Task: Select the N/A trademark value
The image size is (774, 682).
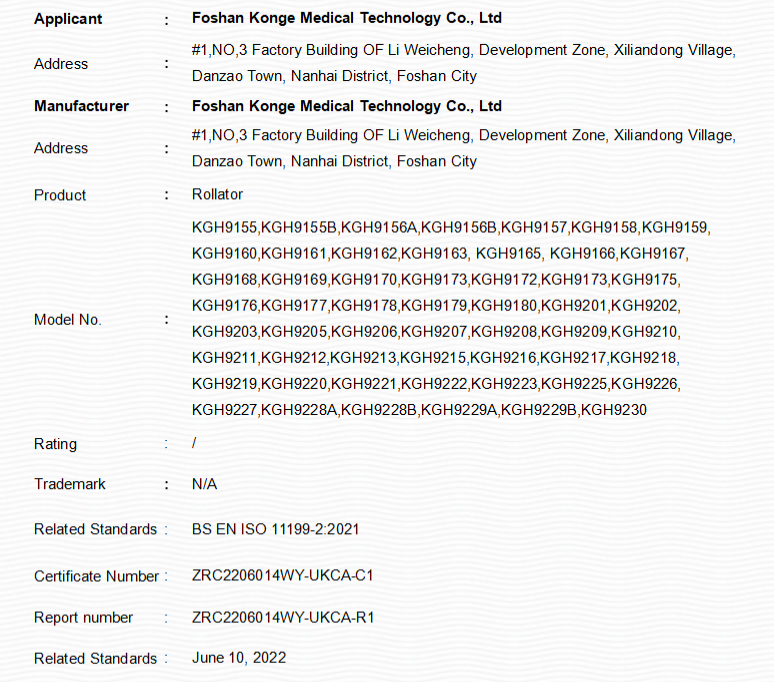Action: click(204, 484)
